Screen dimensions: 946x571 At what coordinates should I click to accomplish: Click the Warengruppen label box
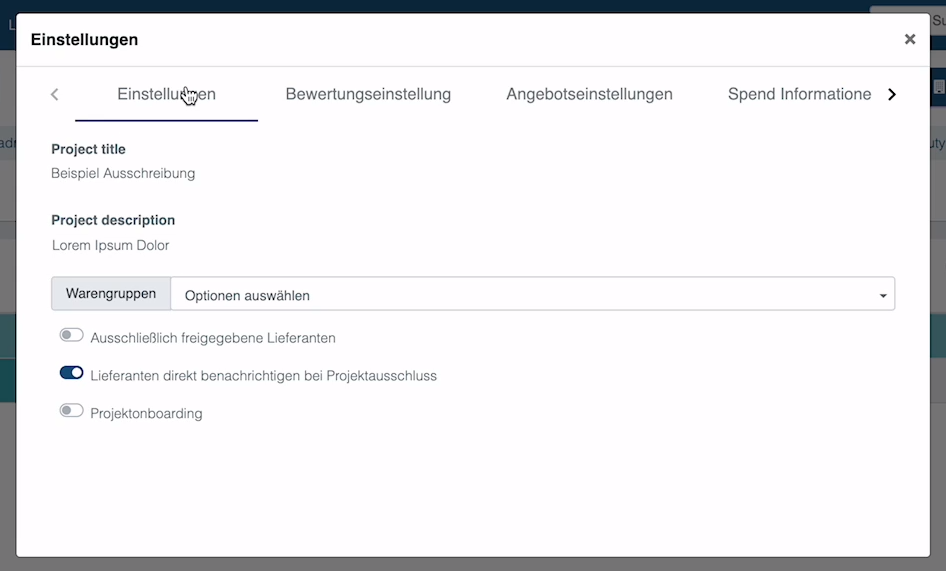(111, 294)
